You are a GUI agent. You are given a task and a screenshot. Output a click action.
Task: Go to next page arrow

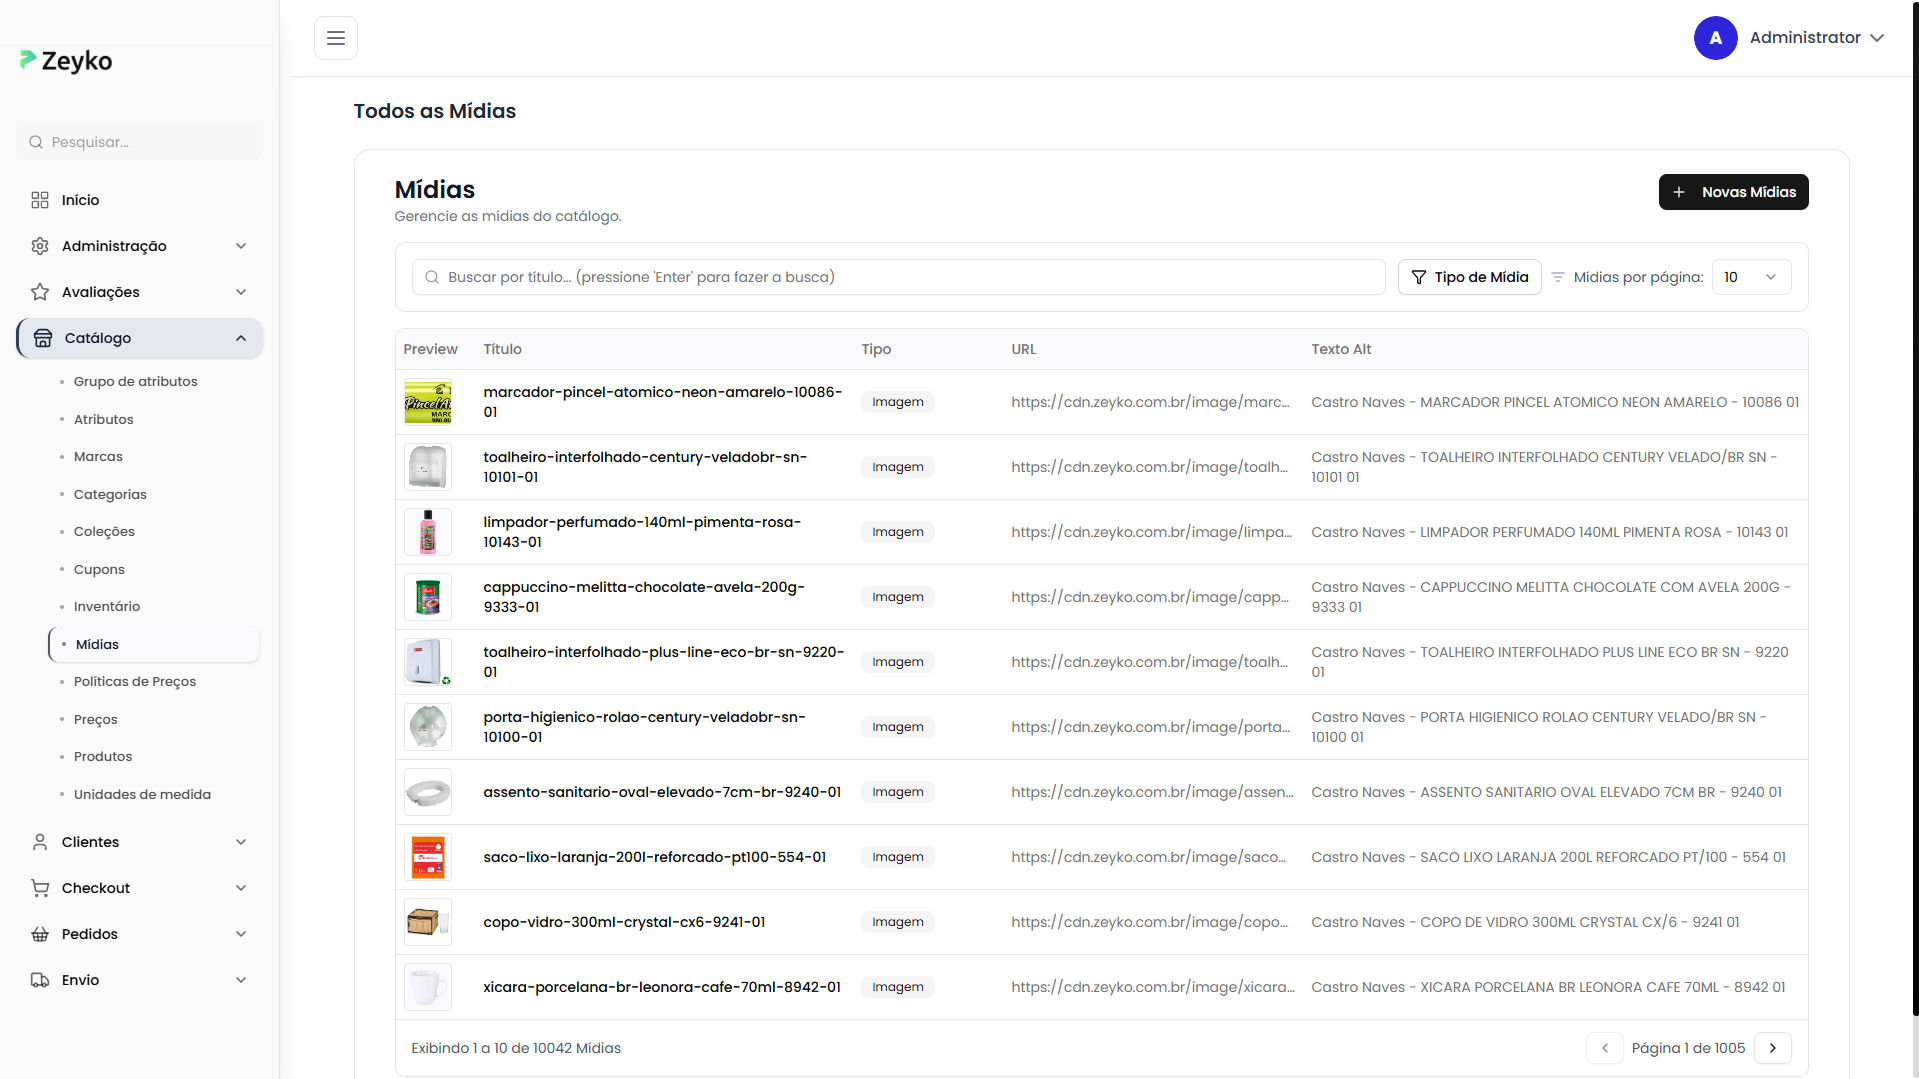pyautogui.click(x=1772, y=1048)
